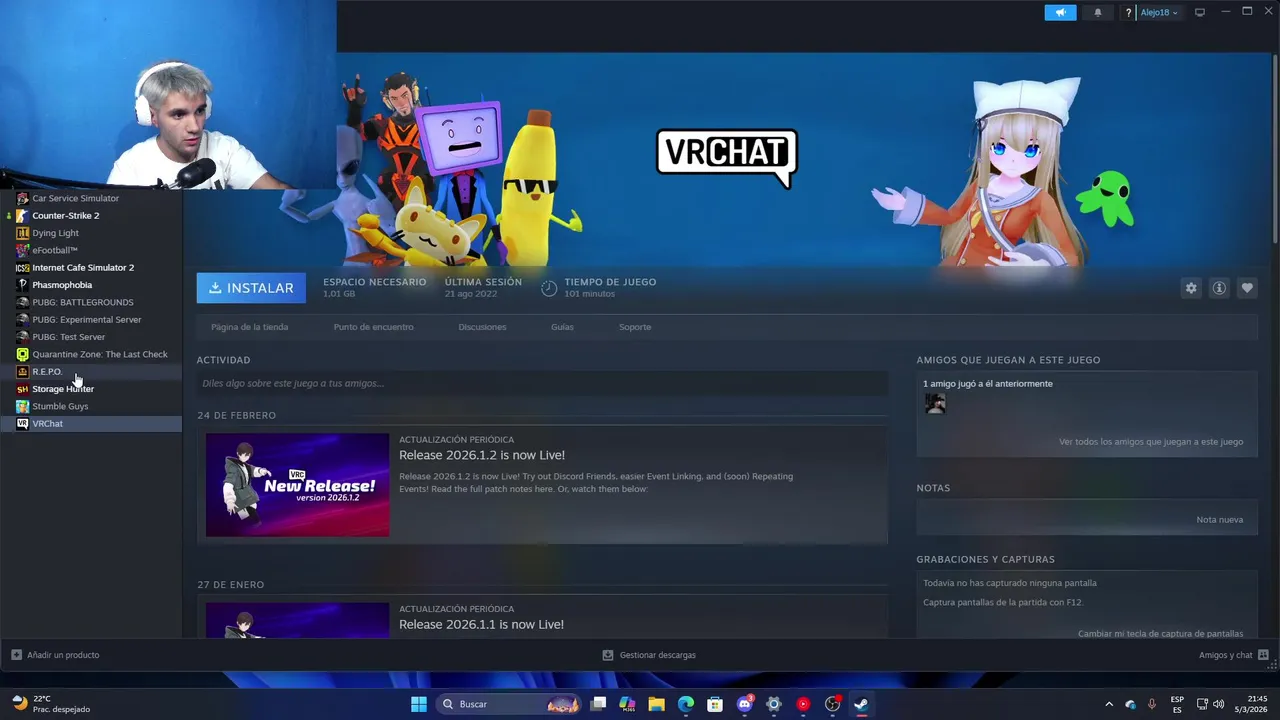Open Microsoft Store from taskbar
The height and width of the screenshot is (720, 1280).
715,704
